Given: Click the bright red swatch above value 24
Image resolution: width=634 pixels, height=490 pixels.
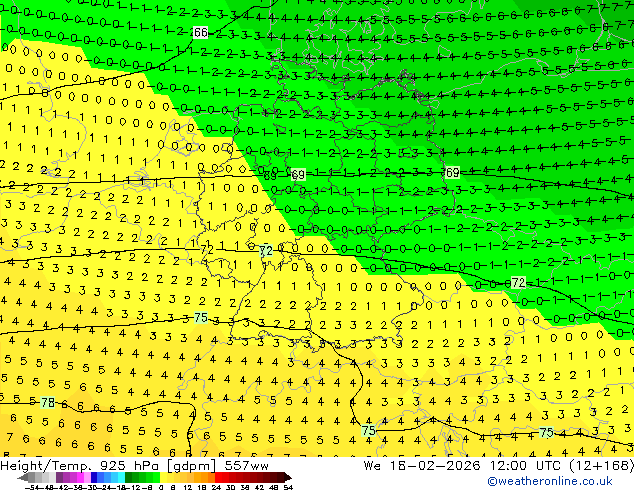Looking at the screenshot, I should pos(218,477).
